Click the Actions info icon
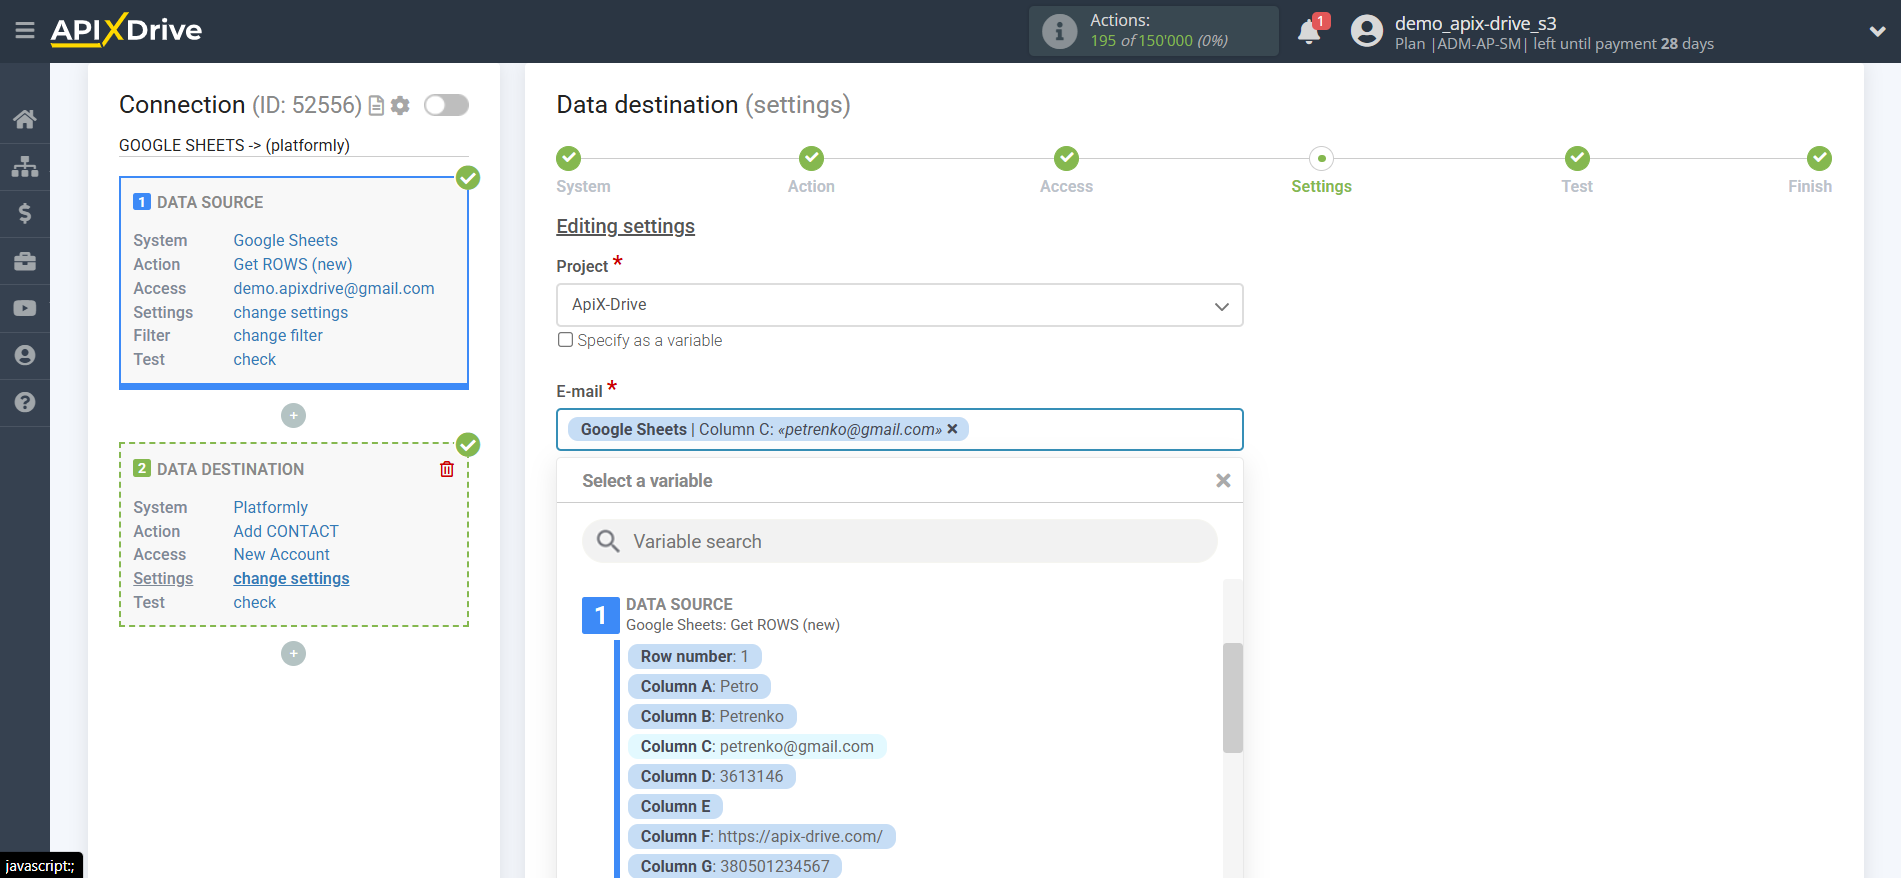The height and width of the screenshot is (878, 1901). pos(1059,31)
